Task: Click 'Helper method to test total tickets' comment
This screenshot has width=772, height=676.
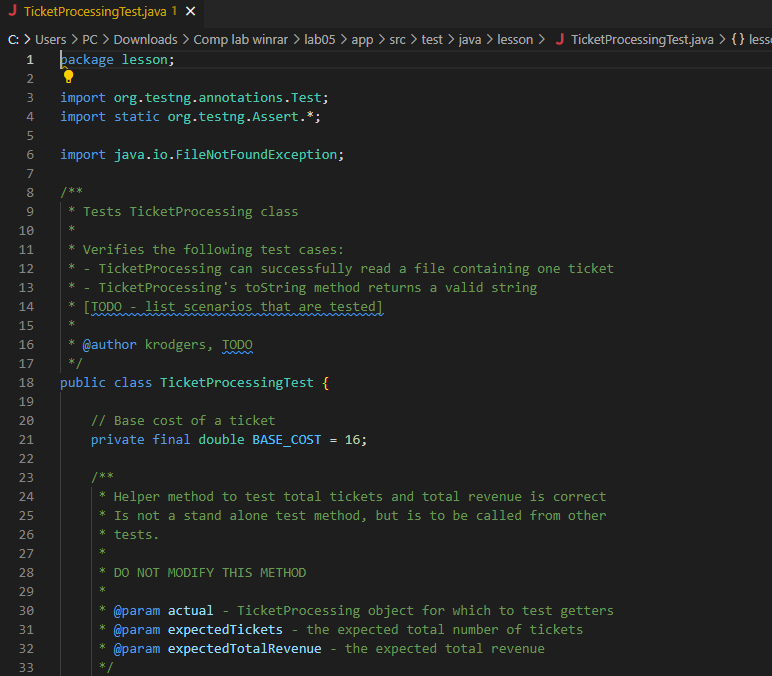Action: point(248,496)
